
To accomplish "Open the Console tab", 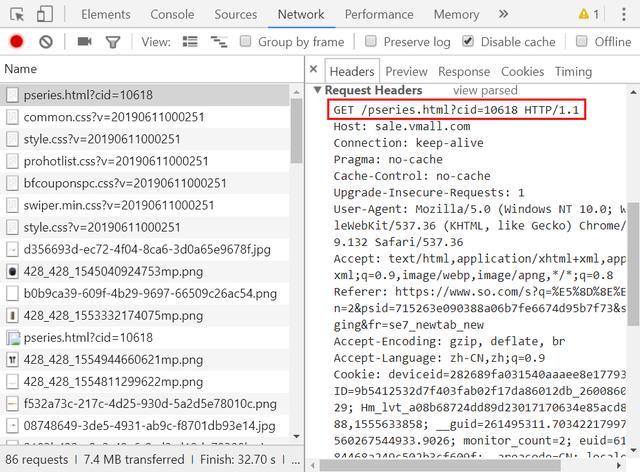I will point(172,14).
